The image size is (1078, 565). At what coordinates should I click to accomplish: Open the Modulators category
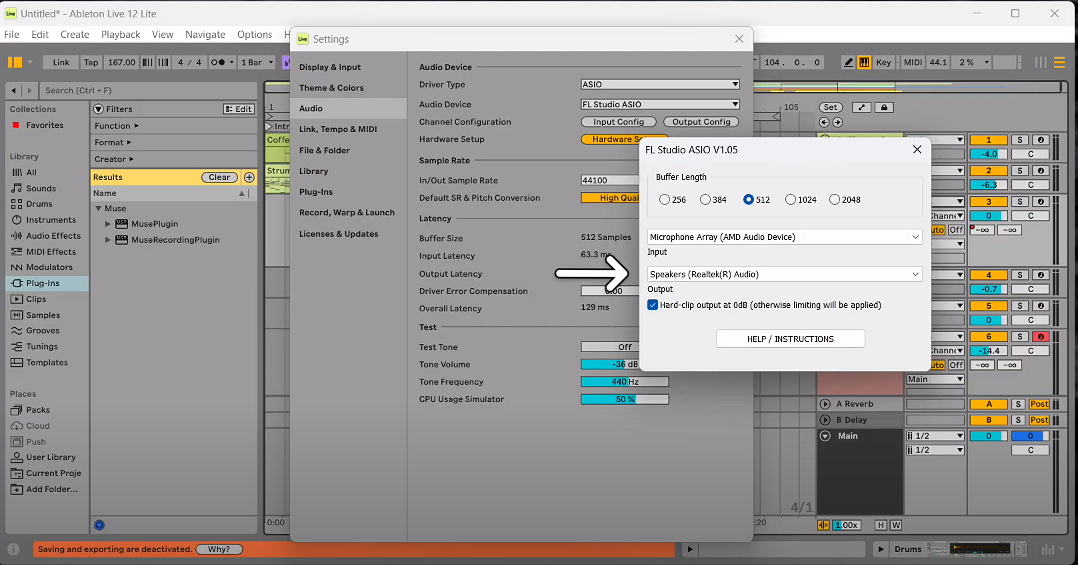coord(49,267)
